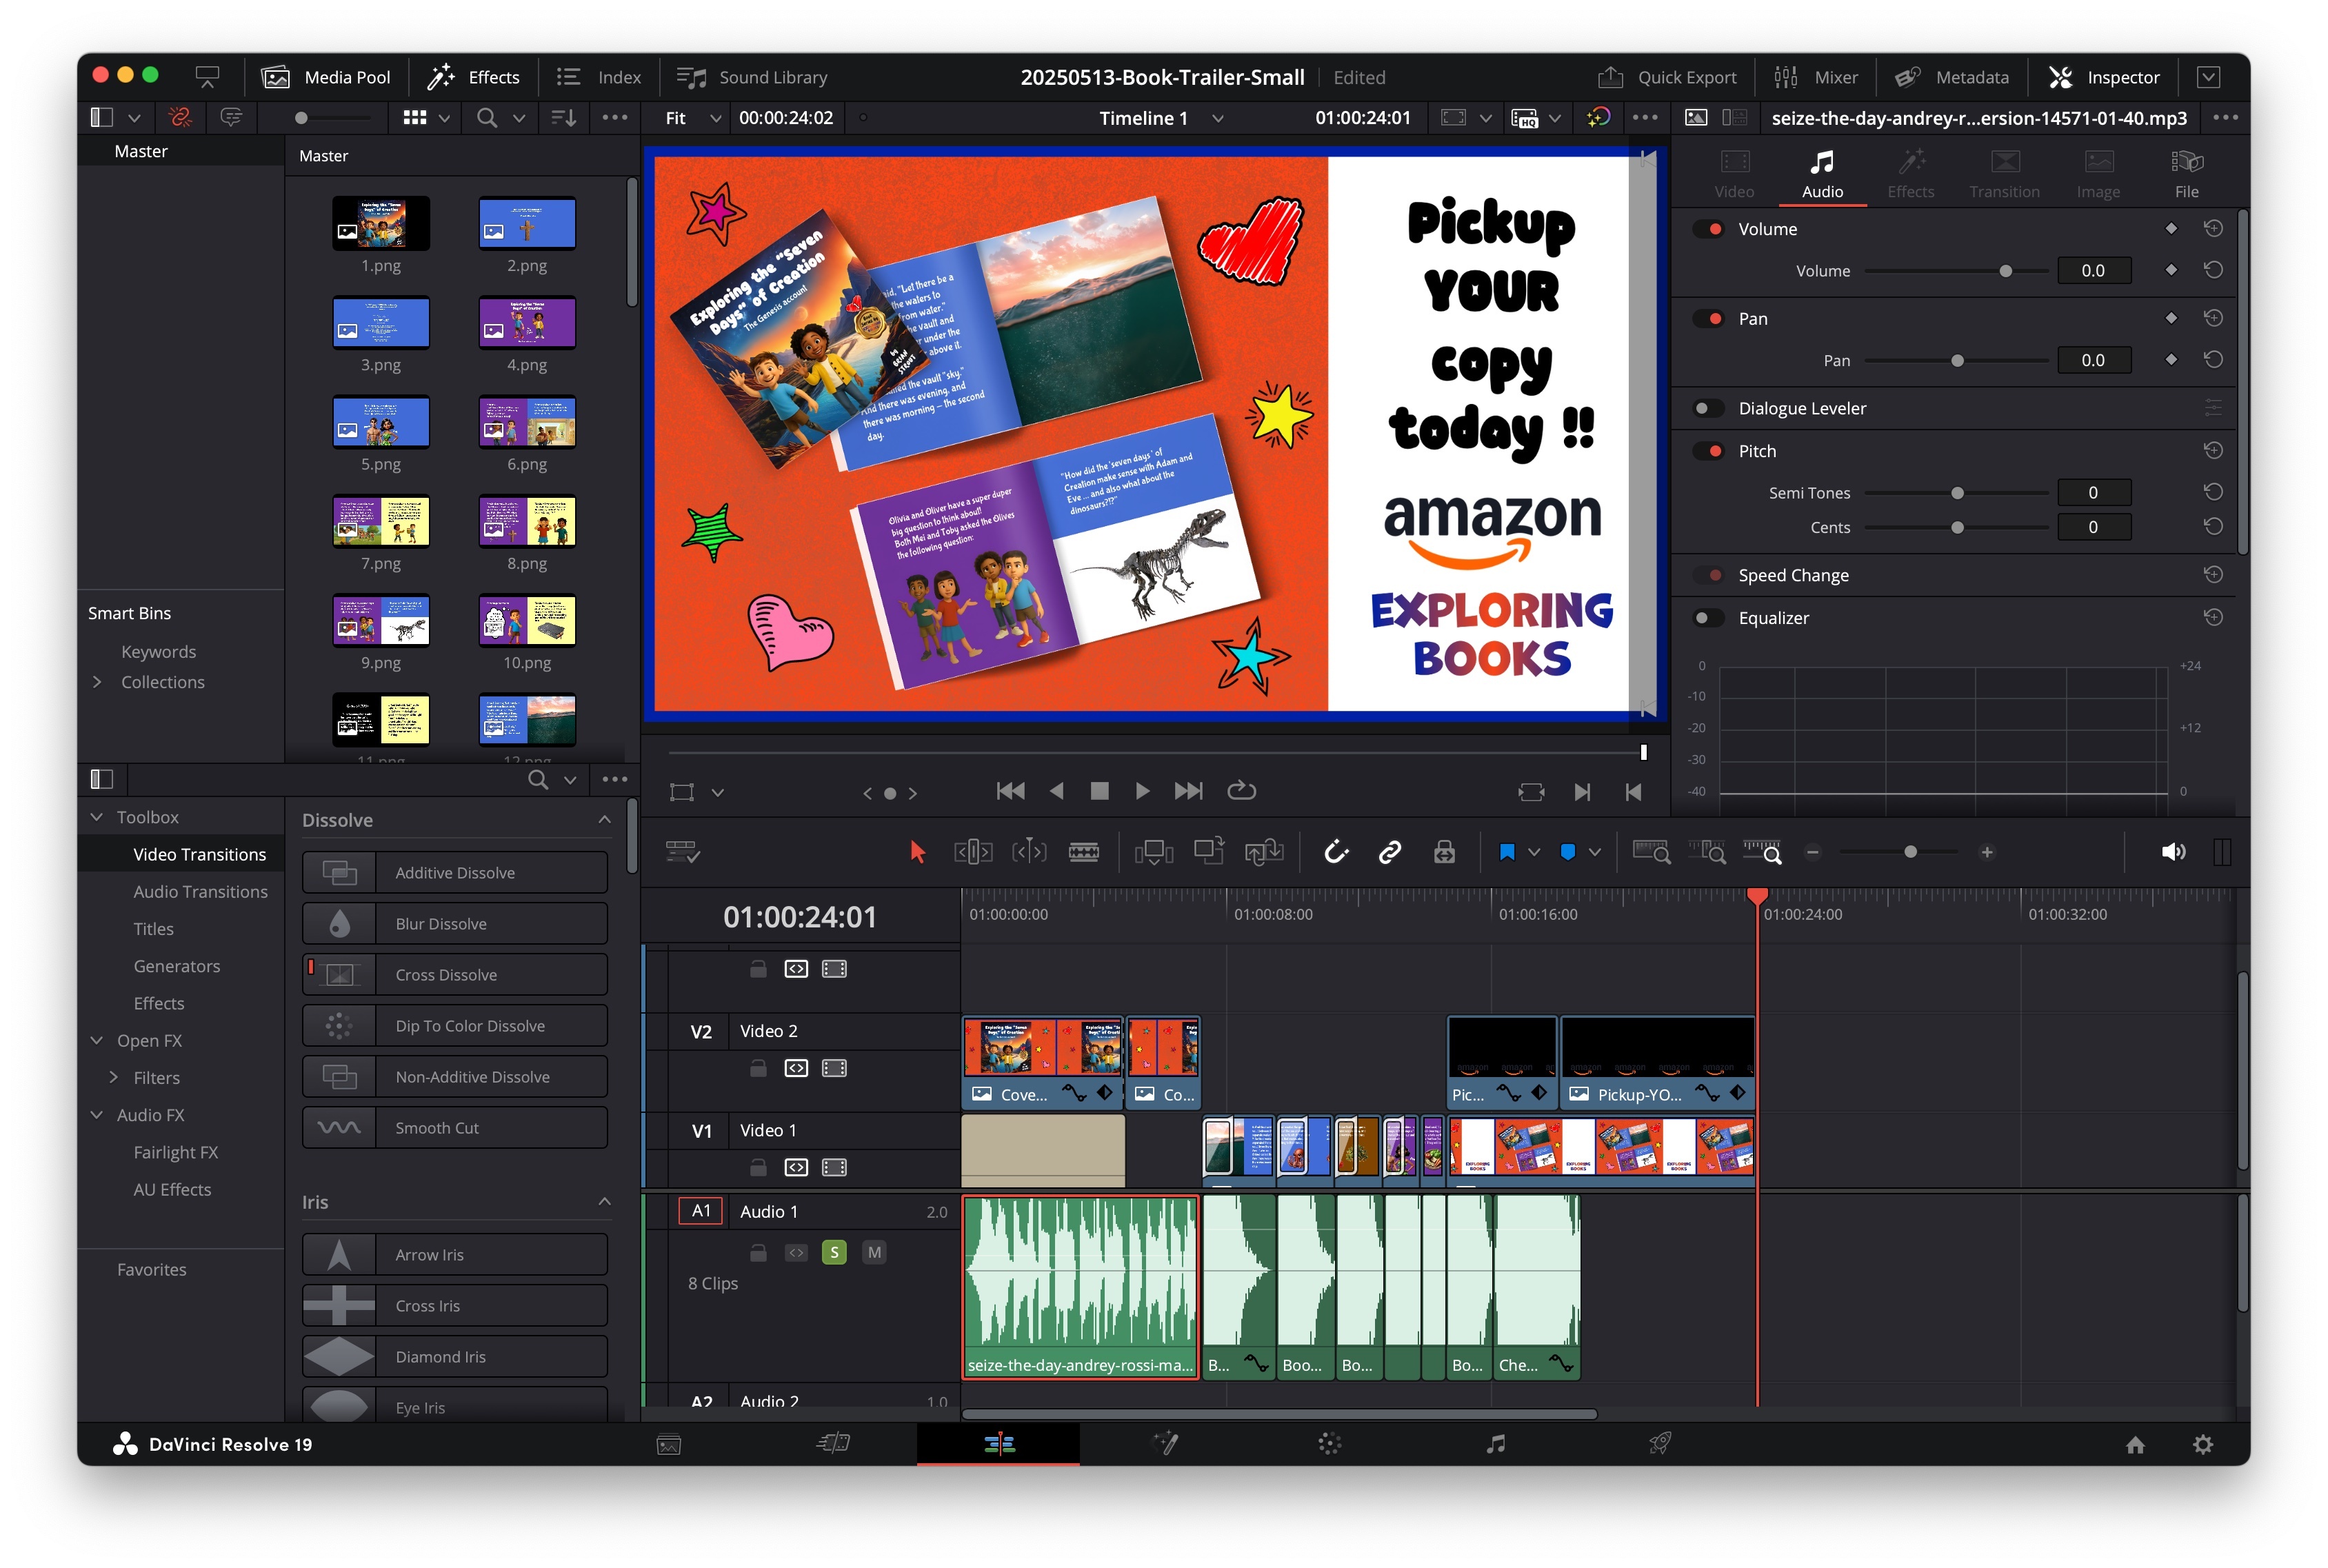Collapse the Open FX tree section

click(97, 1040)
